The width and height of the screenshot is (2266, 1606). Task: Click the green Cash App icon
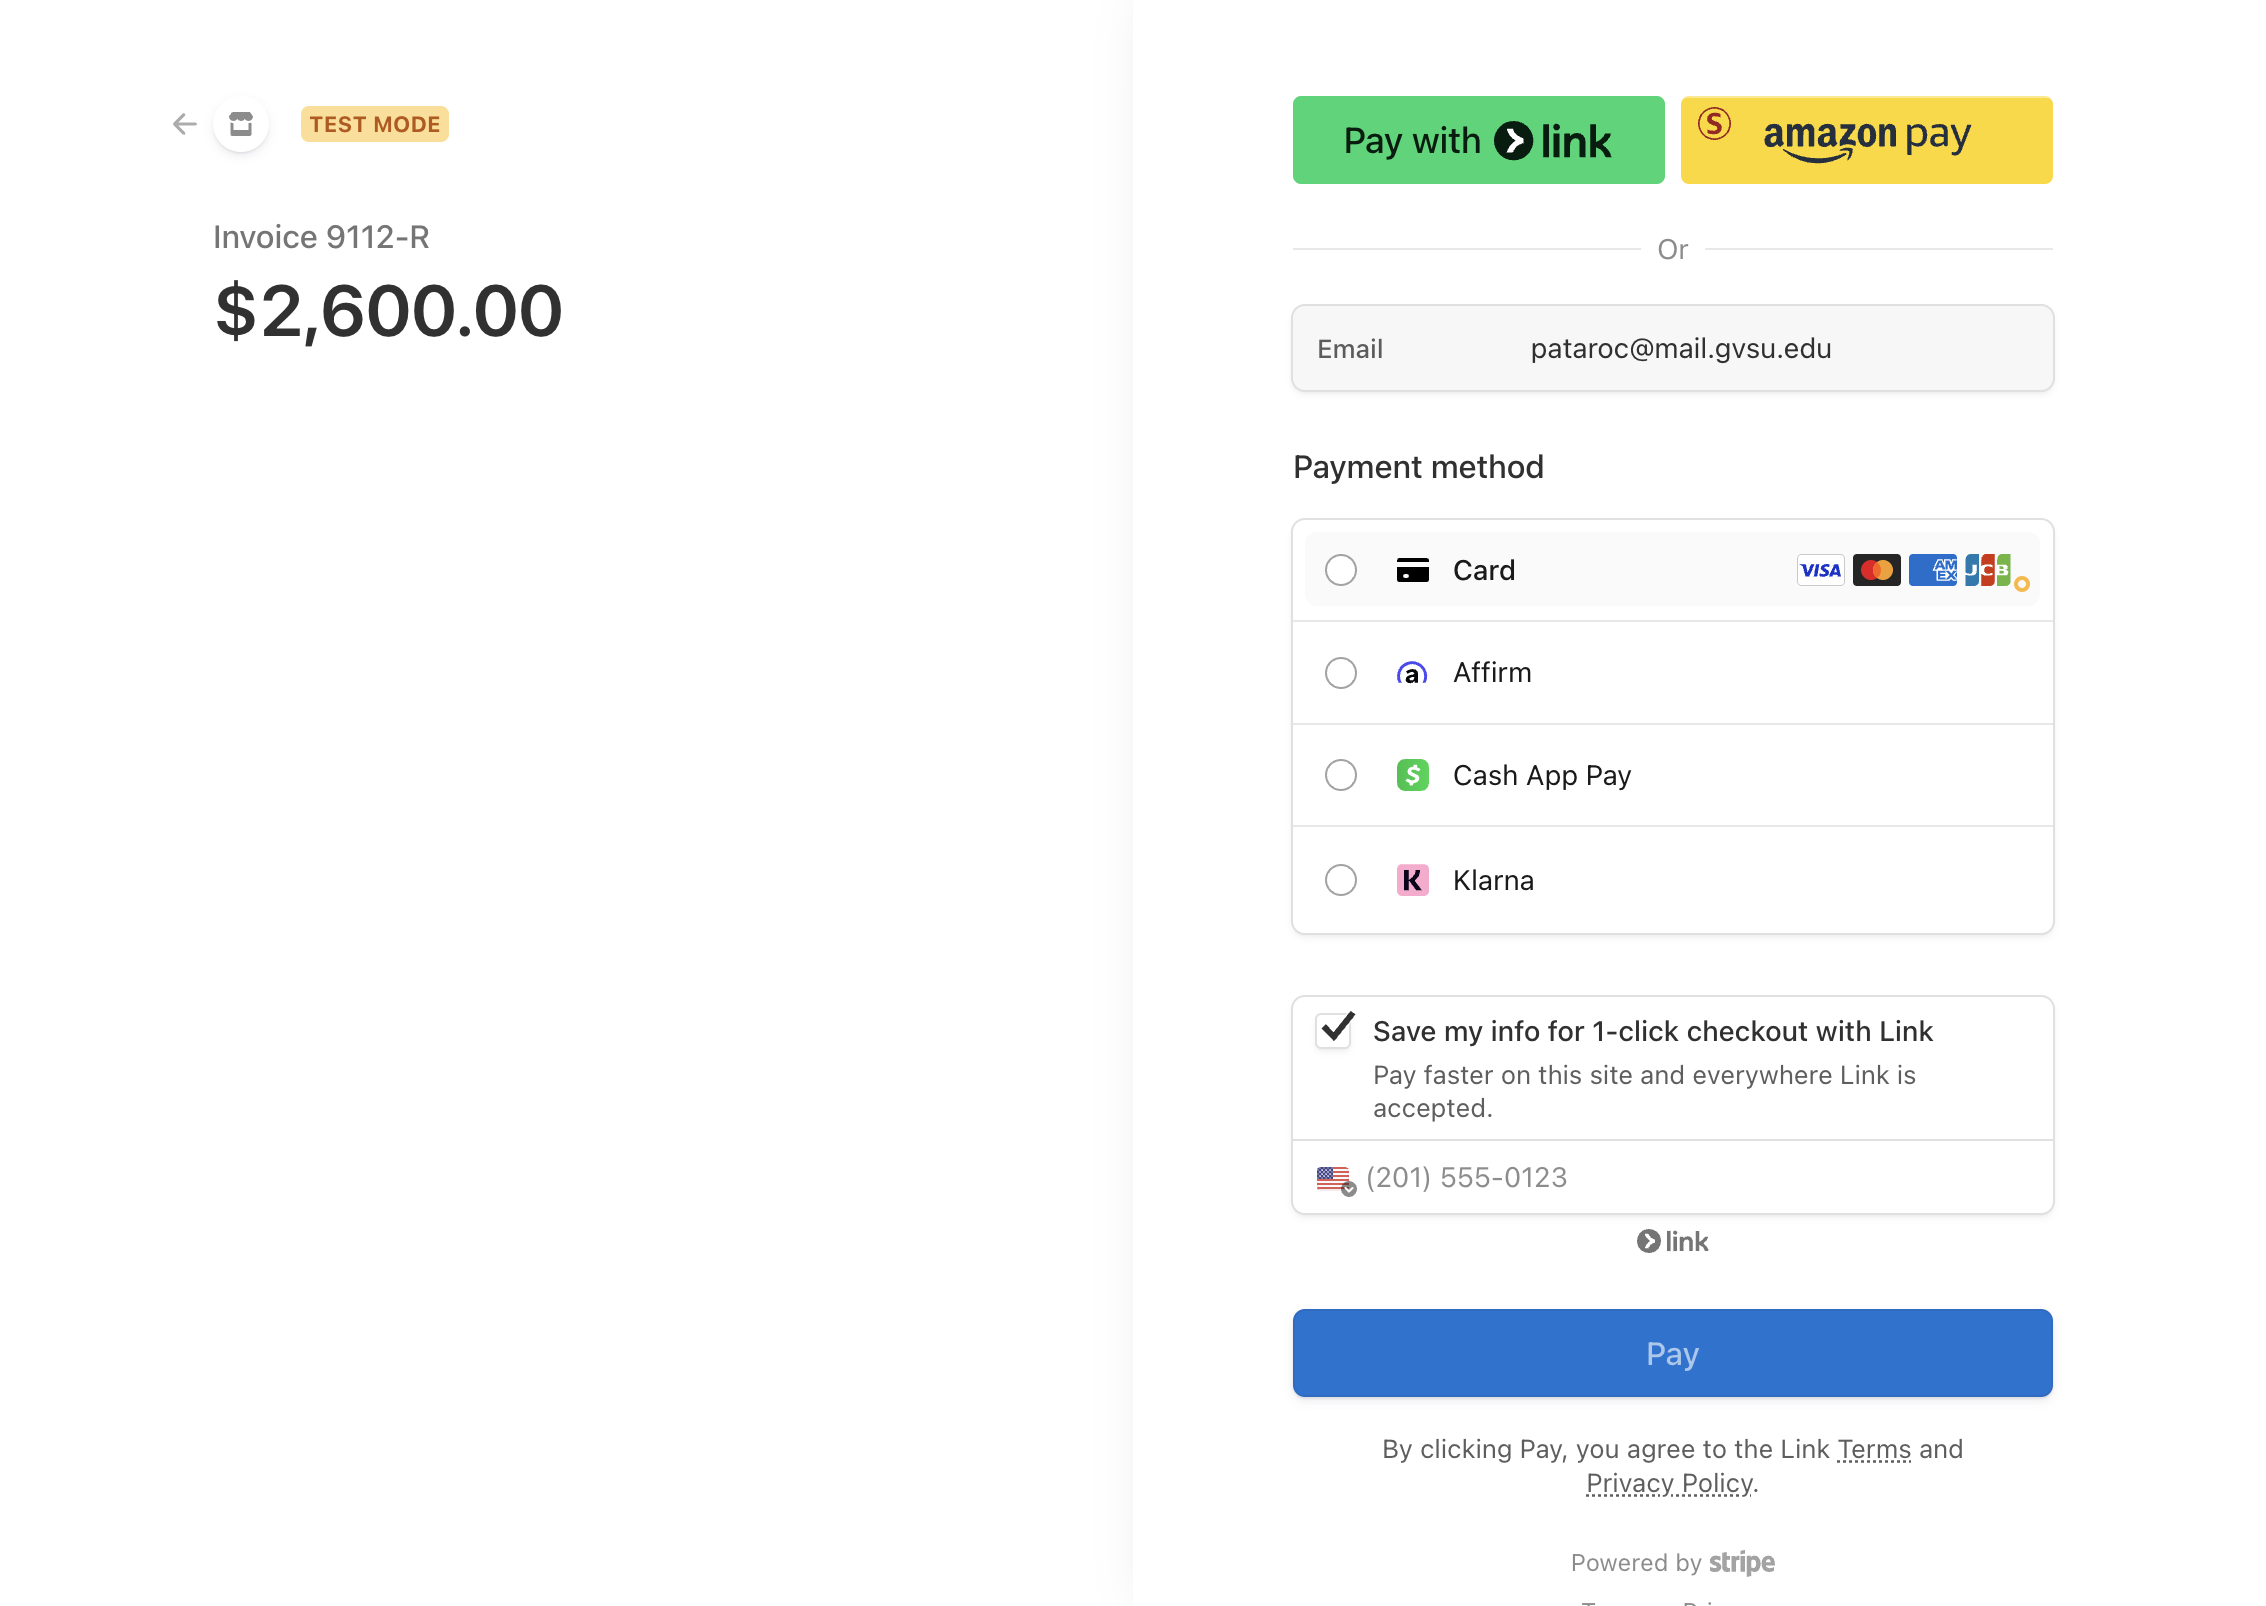click(1412, 775)
